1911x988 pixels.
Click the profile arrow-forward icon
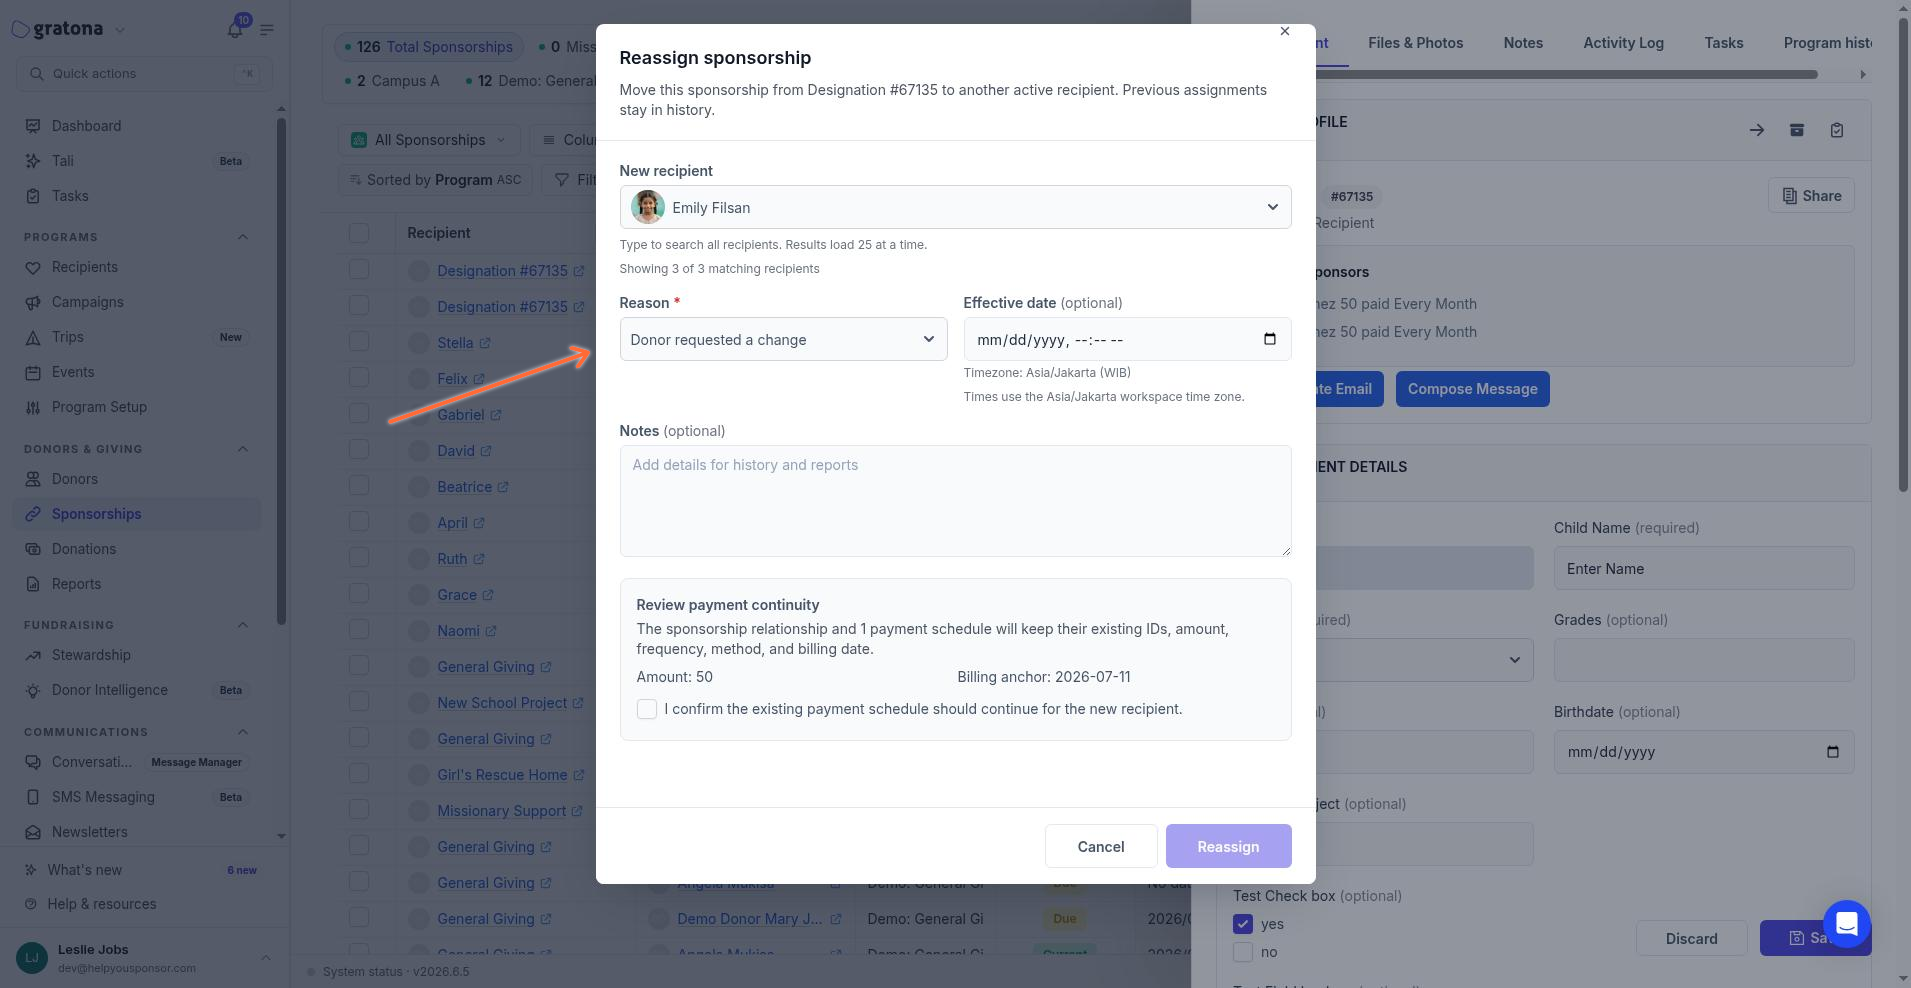pyautogui.click(x=1757, y=130)
